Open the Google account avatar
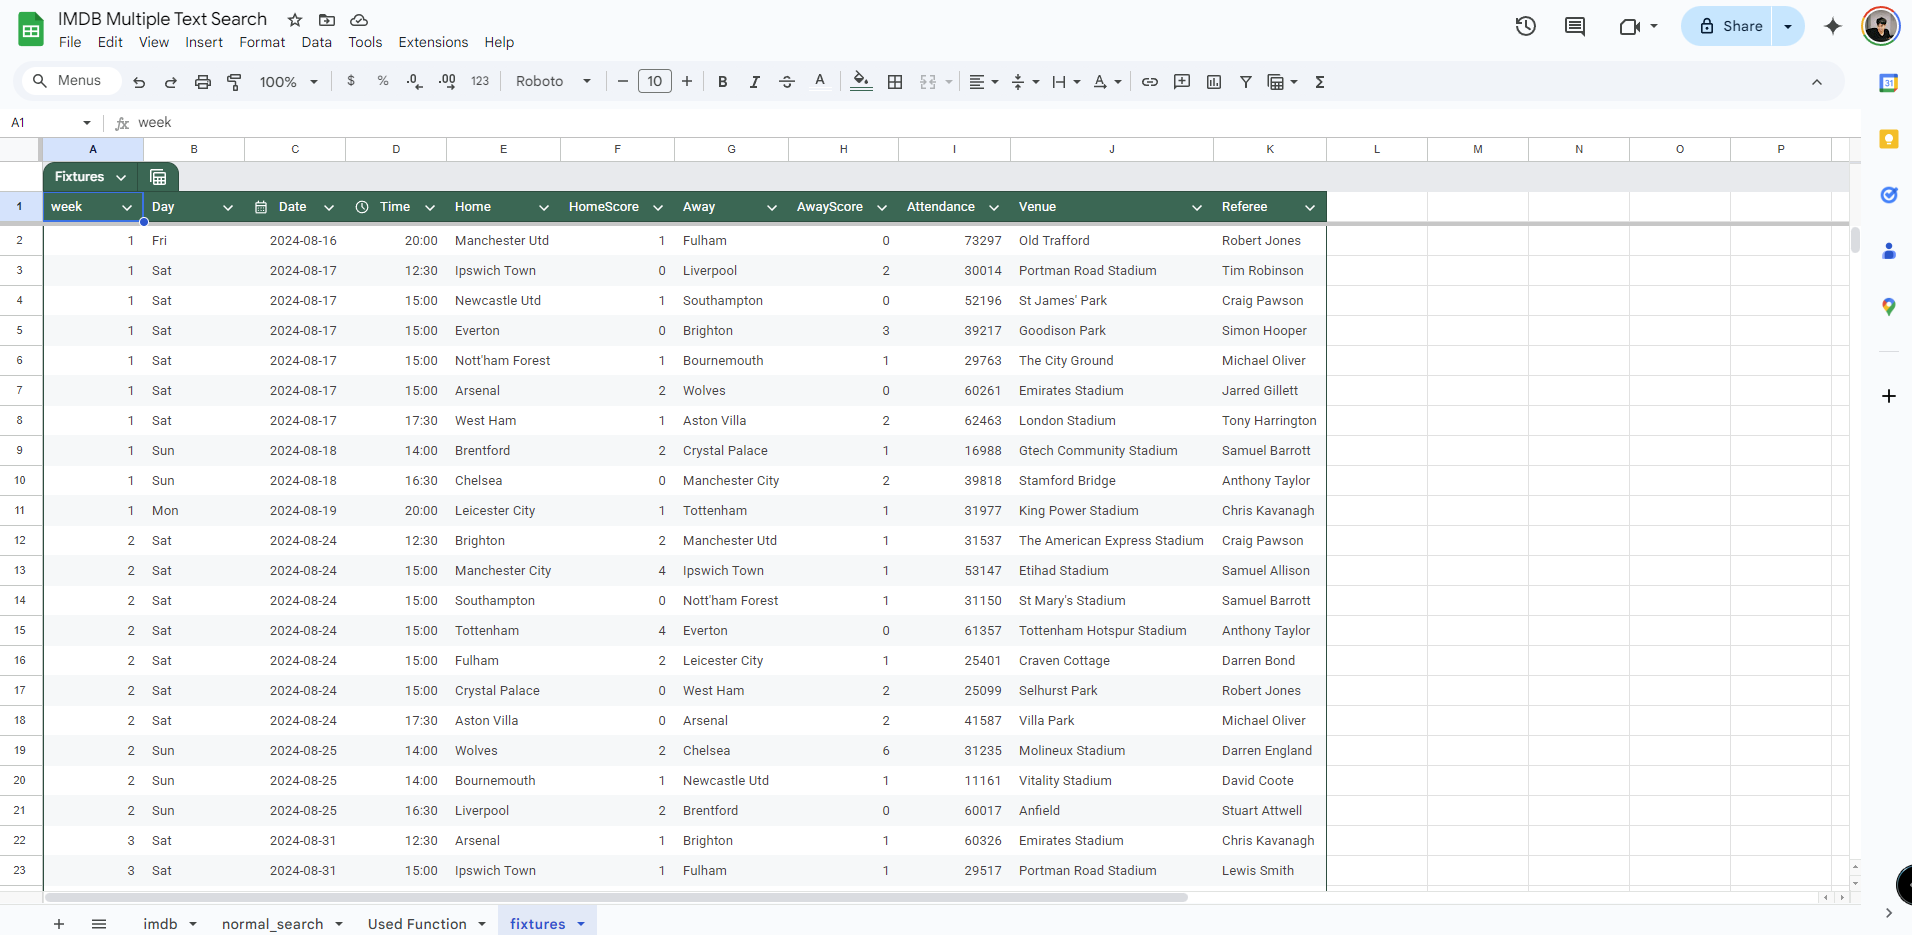 click(1881, 26)
